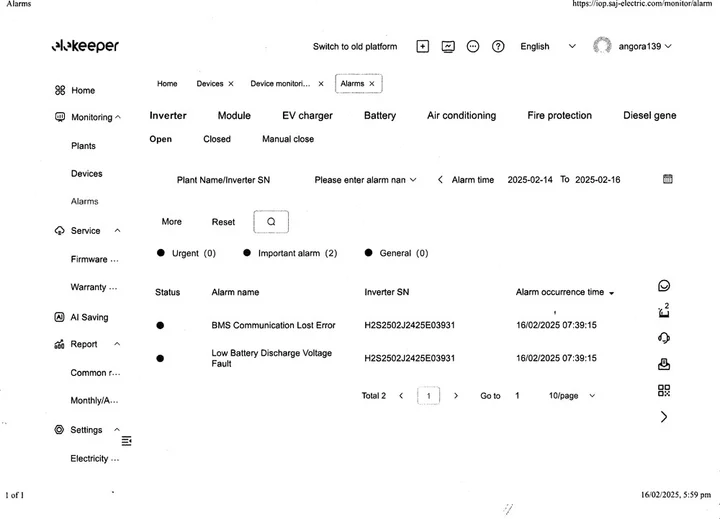Viewport: 720px width, 519px height.
Task: Click the Reset button
Action: pyautogui.click(x=223, y=222)
